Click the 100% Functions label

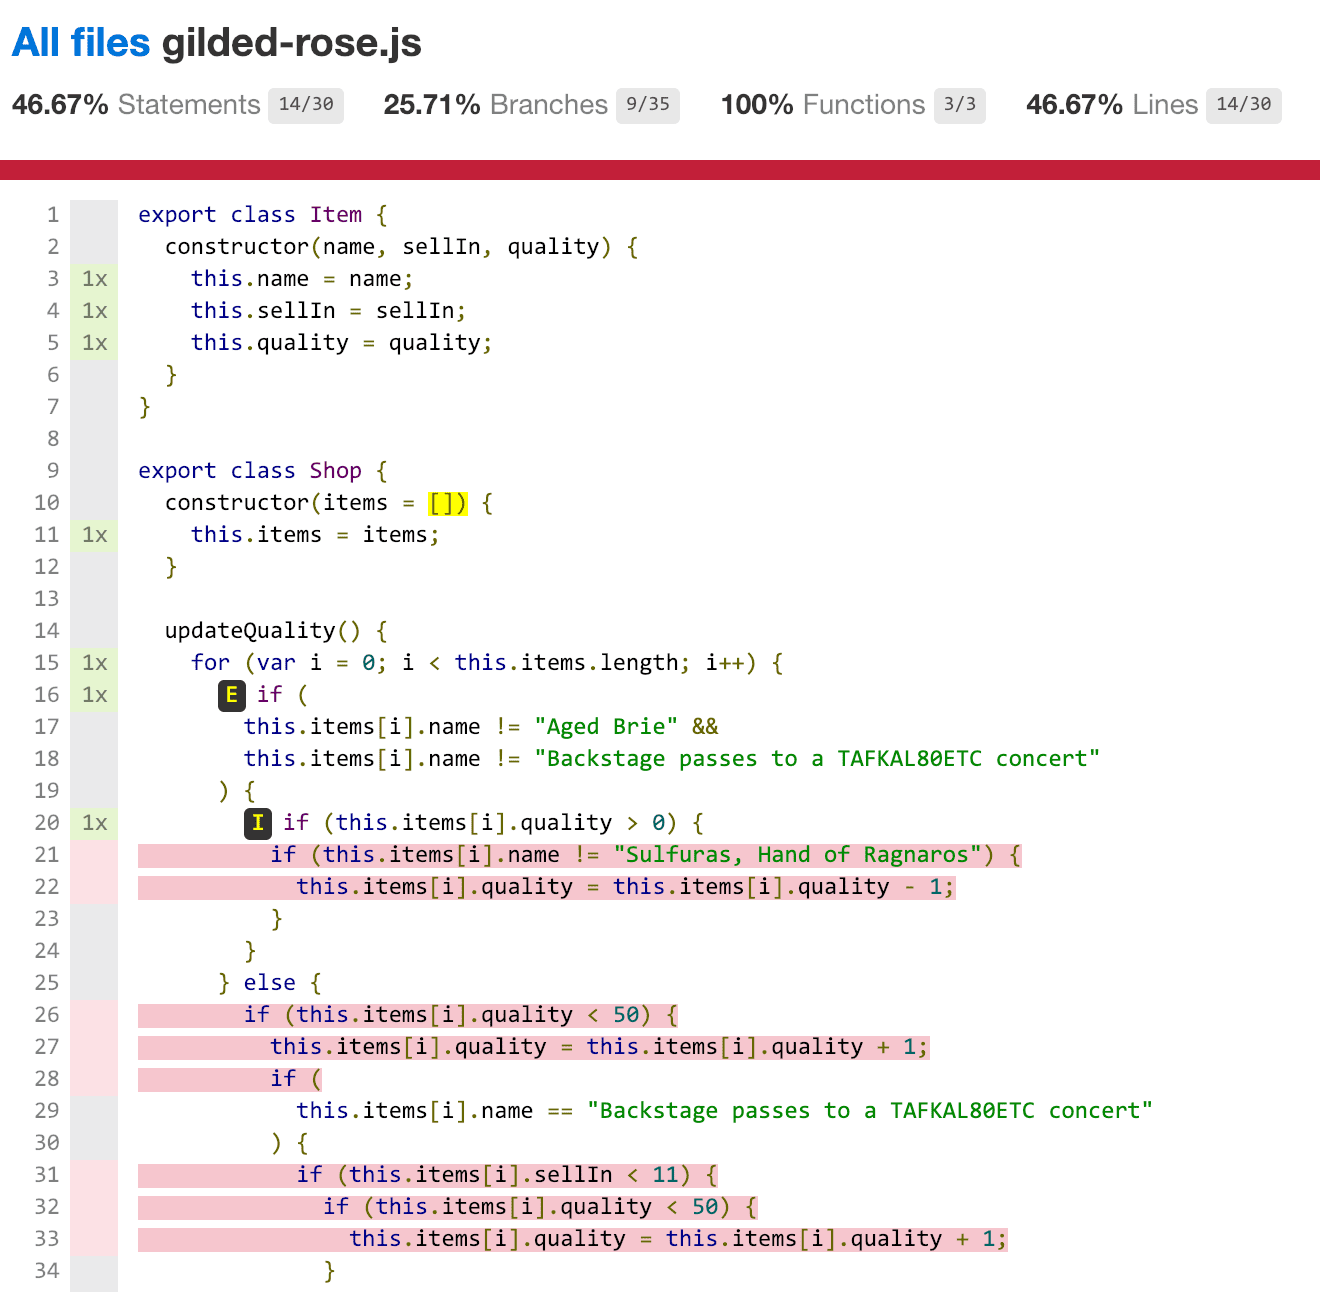862,104
